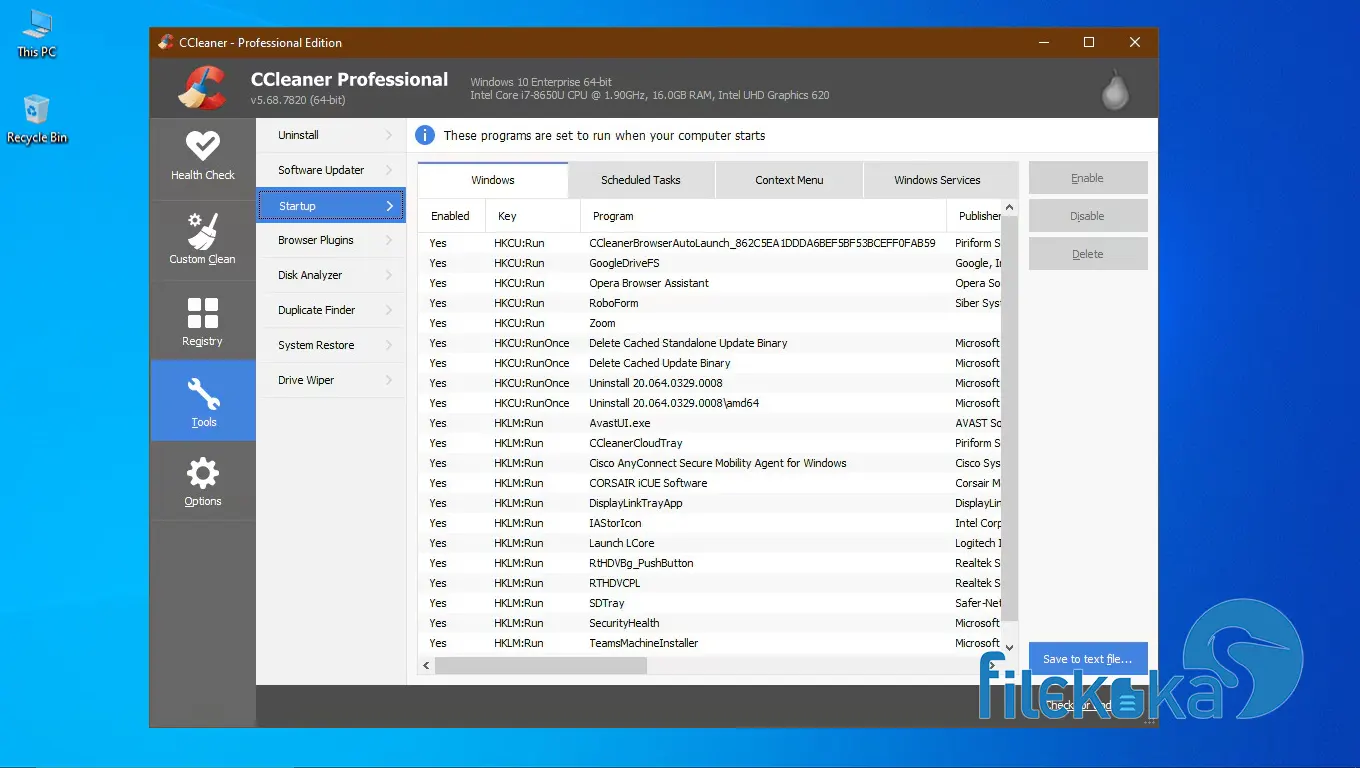
Task: Expand the Uninstall chevron
Action: 389,135
